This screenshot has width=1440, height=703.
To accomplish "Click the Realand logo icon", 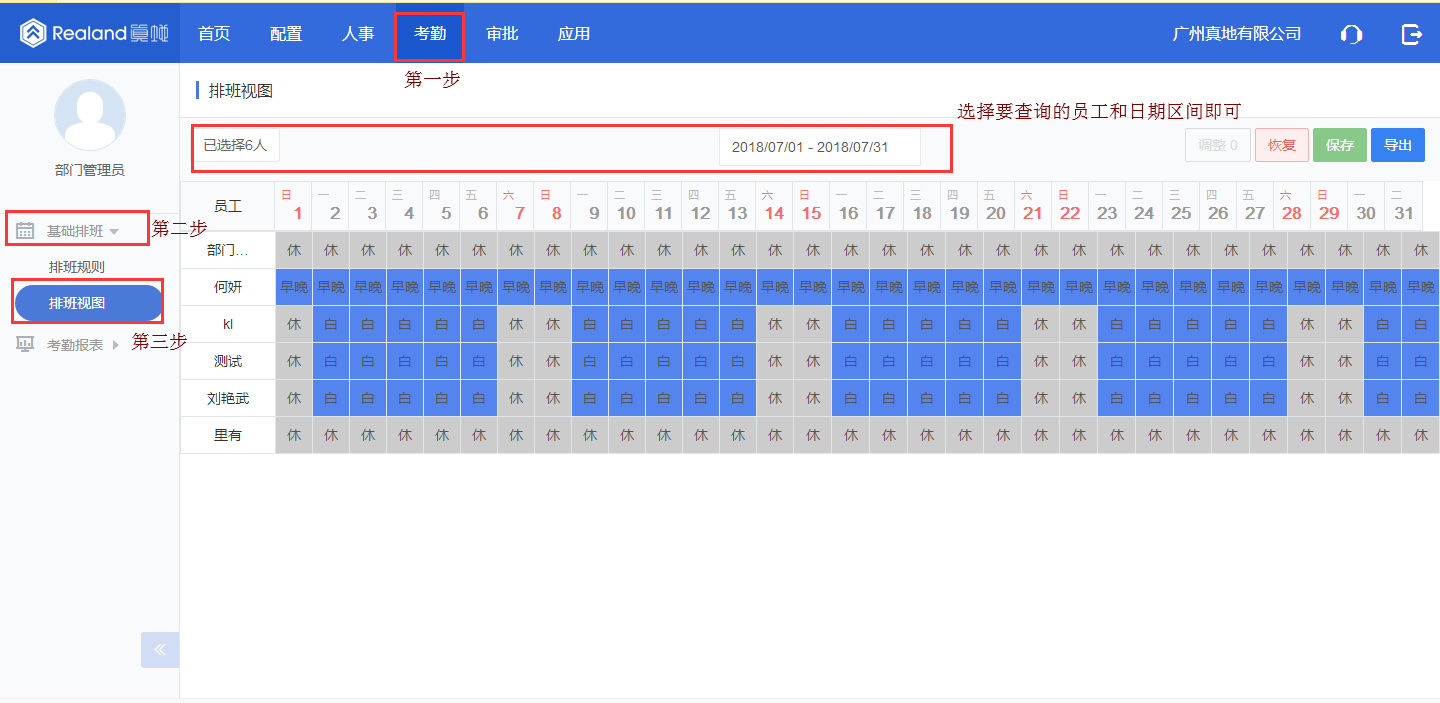I will 33,33.
